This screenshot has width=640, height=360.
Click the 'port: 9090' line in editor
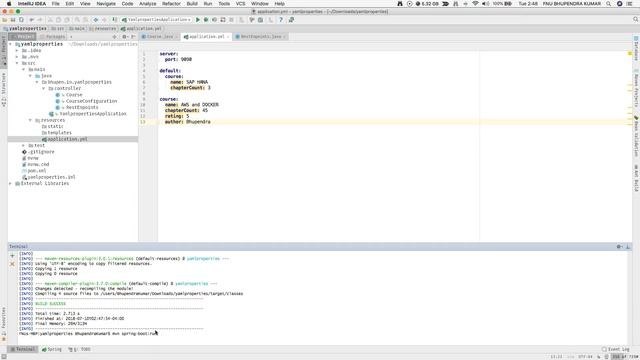178,60
